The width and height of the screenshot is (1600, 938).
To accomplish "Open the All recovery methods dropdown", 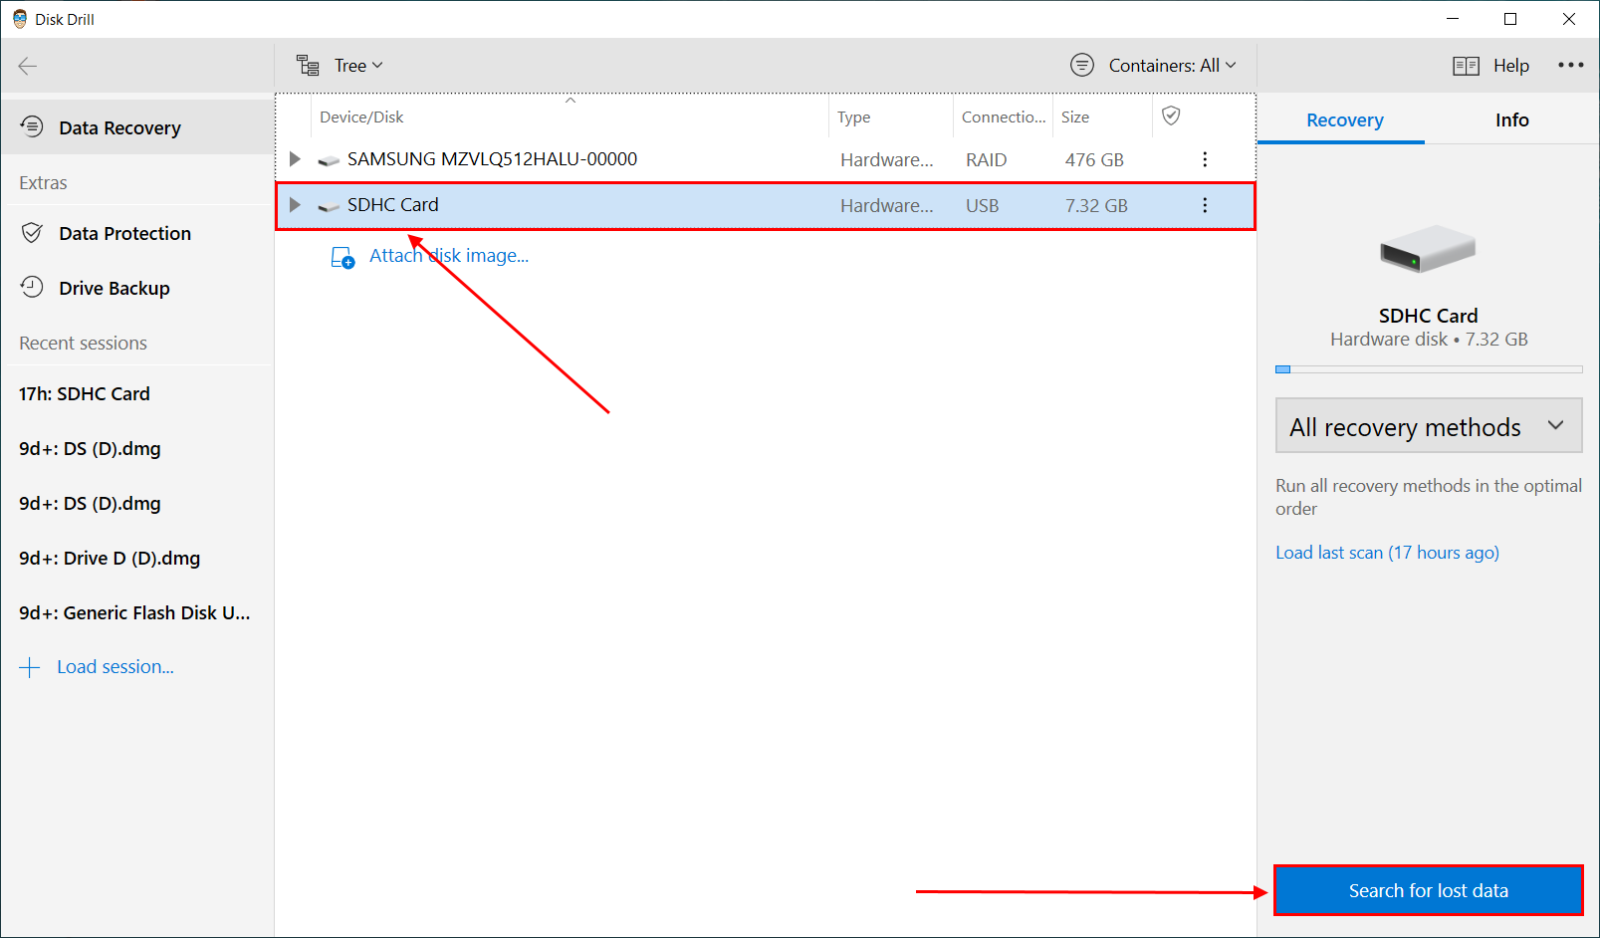I will pyautogui.click(x=1427, y=426).
